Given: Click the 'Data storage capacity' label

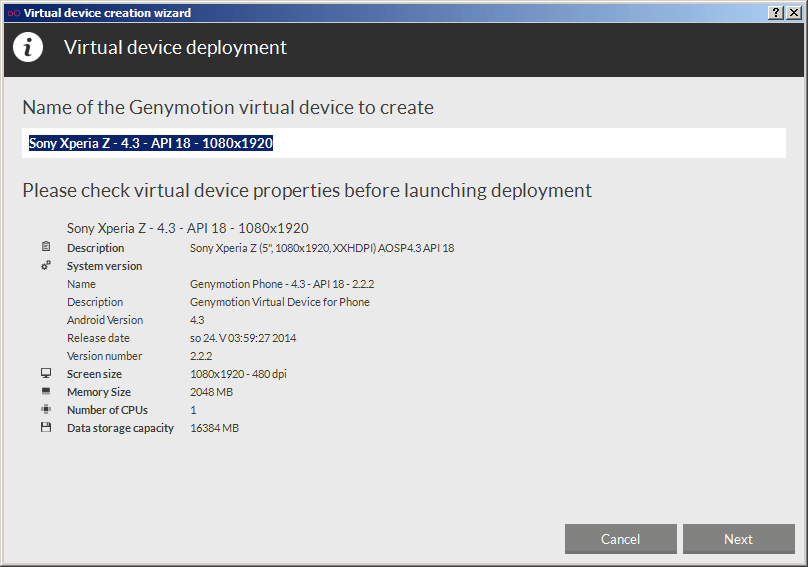Looking at the screenshot, I should (121, 428).
